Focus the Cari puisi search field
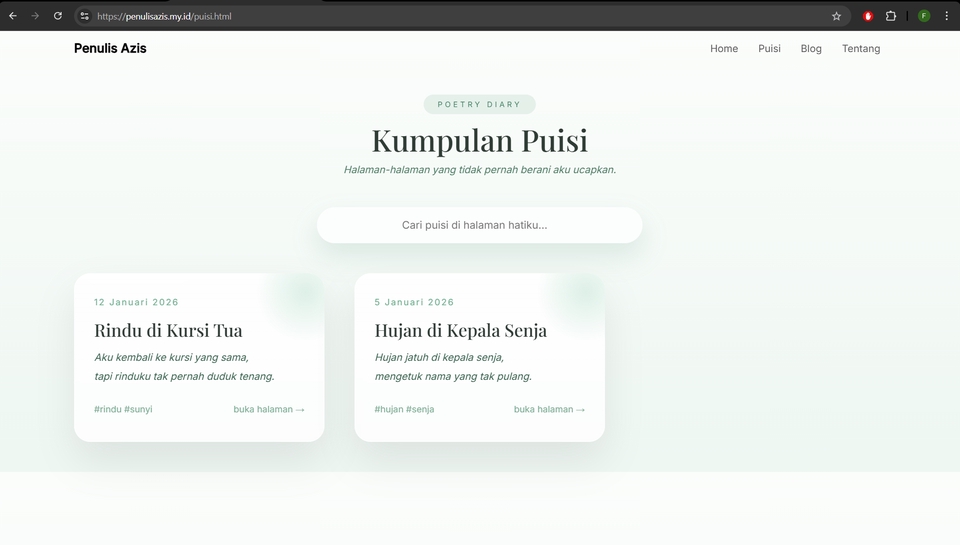Image resolution: width=960 pixels, height=545 pixels. pyautogui.click(x=479, y=225)
